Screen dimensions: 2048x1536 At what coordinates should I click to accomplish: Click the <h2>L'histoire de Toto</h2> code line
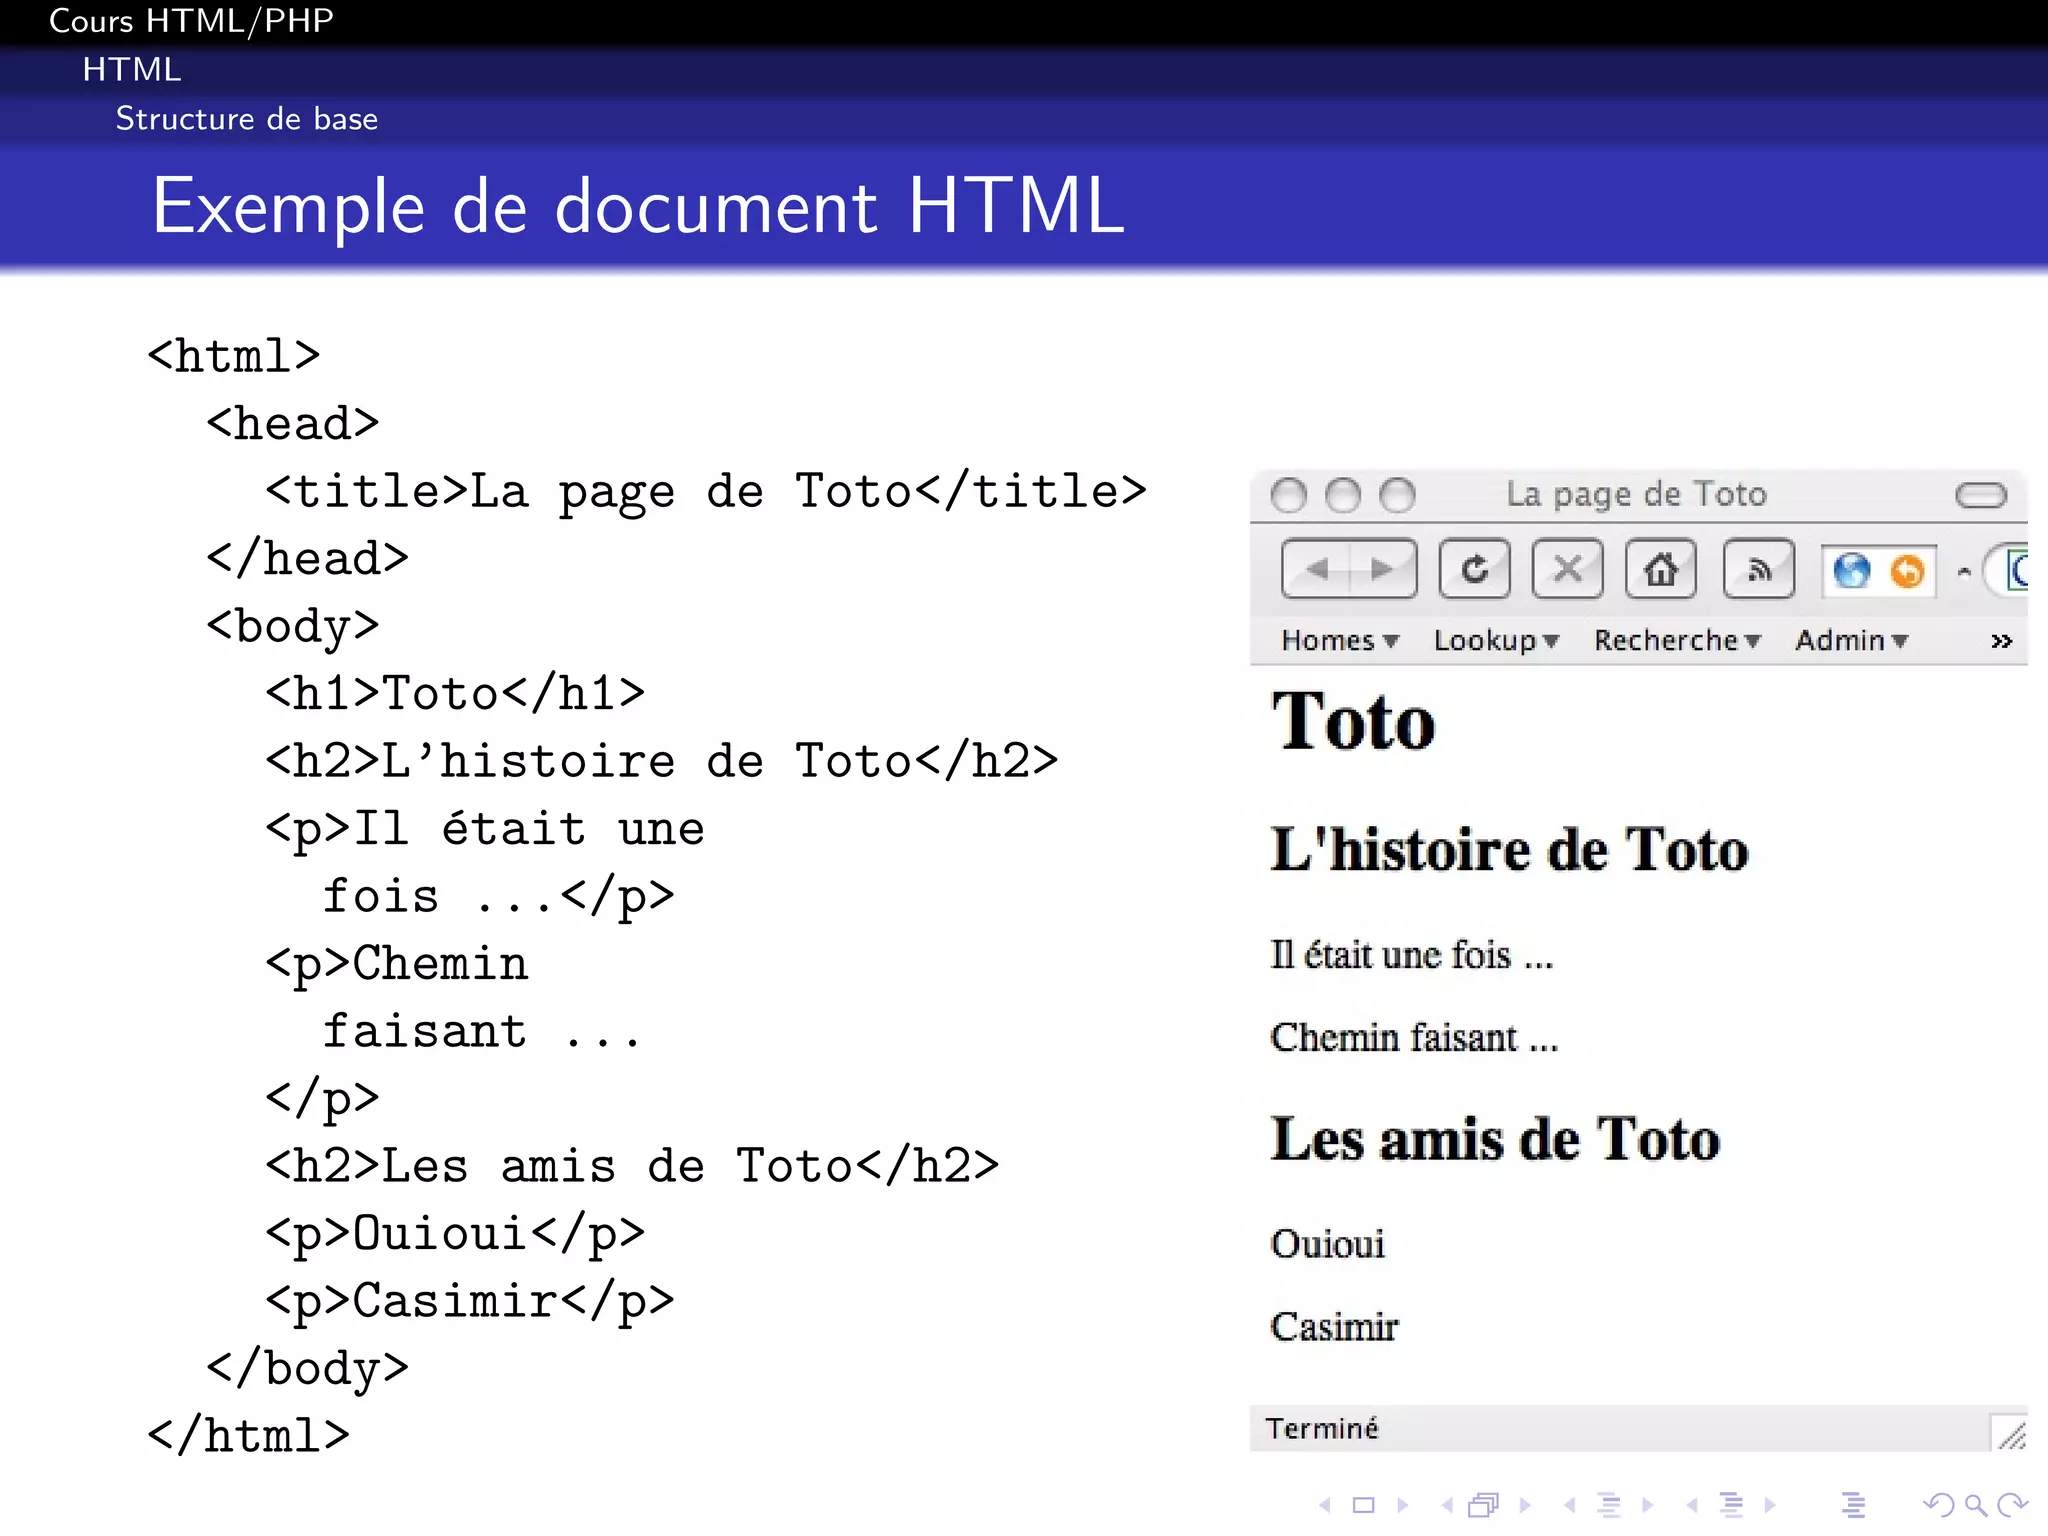pos(662,761)
